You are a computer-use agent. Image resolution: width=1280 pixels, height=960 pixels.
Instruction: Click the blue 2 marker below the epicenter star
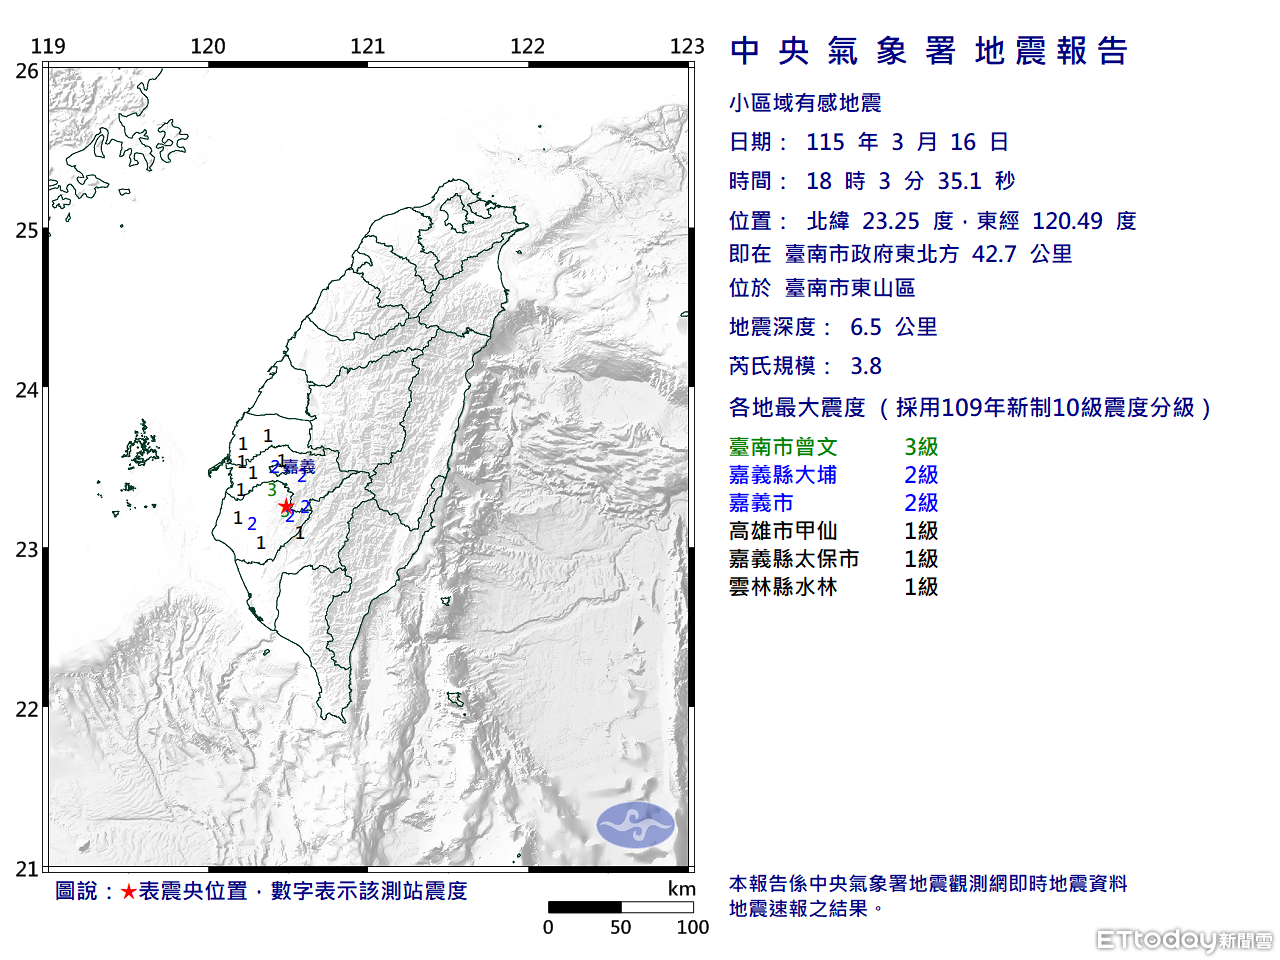coord(290,518)
